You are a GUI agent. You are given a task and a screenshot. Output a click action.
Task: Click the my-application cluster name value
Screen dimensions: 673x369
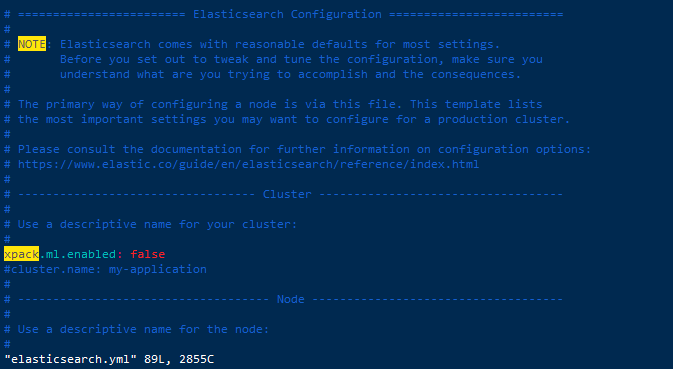[158, 269]
